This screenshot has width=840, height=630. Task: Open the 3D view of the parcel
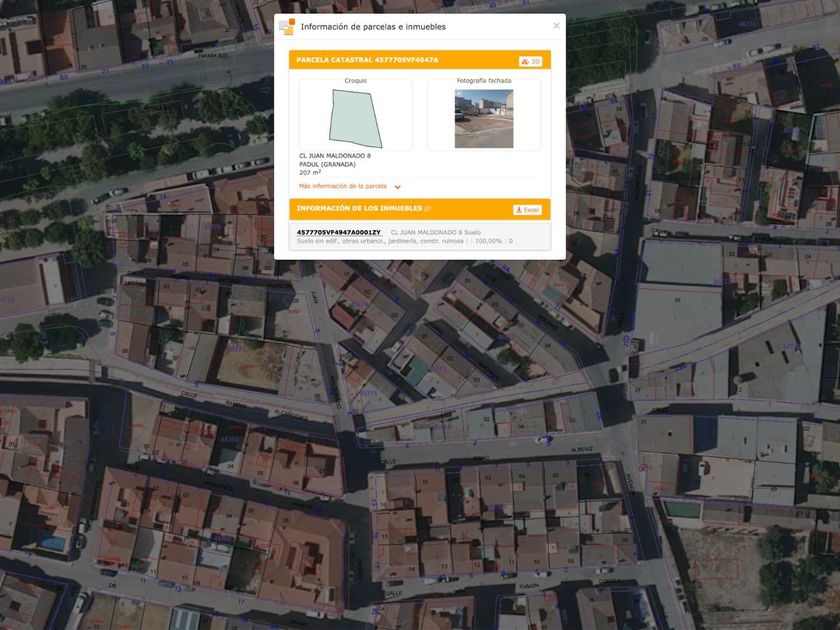[530, 62]
